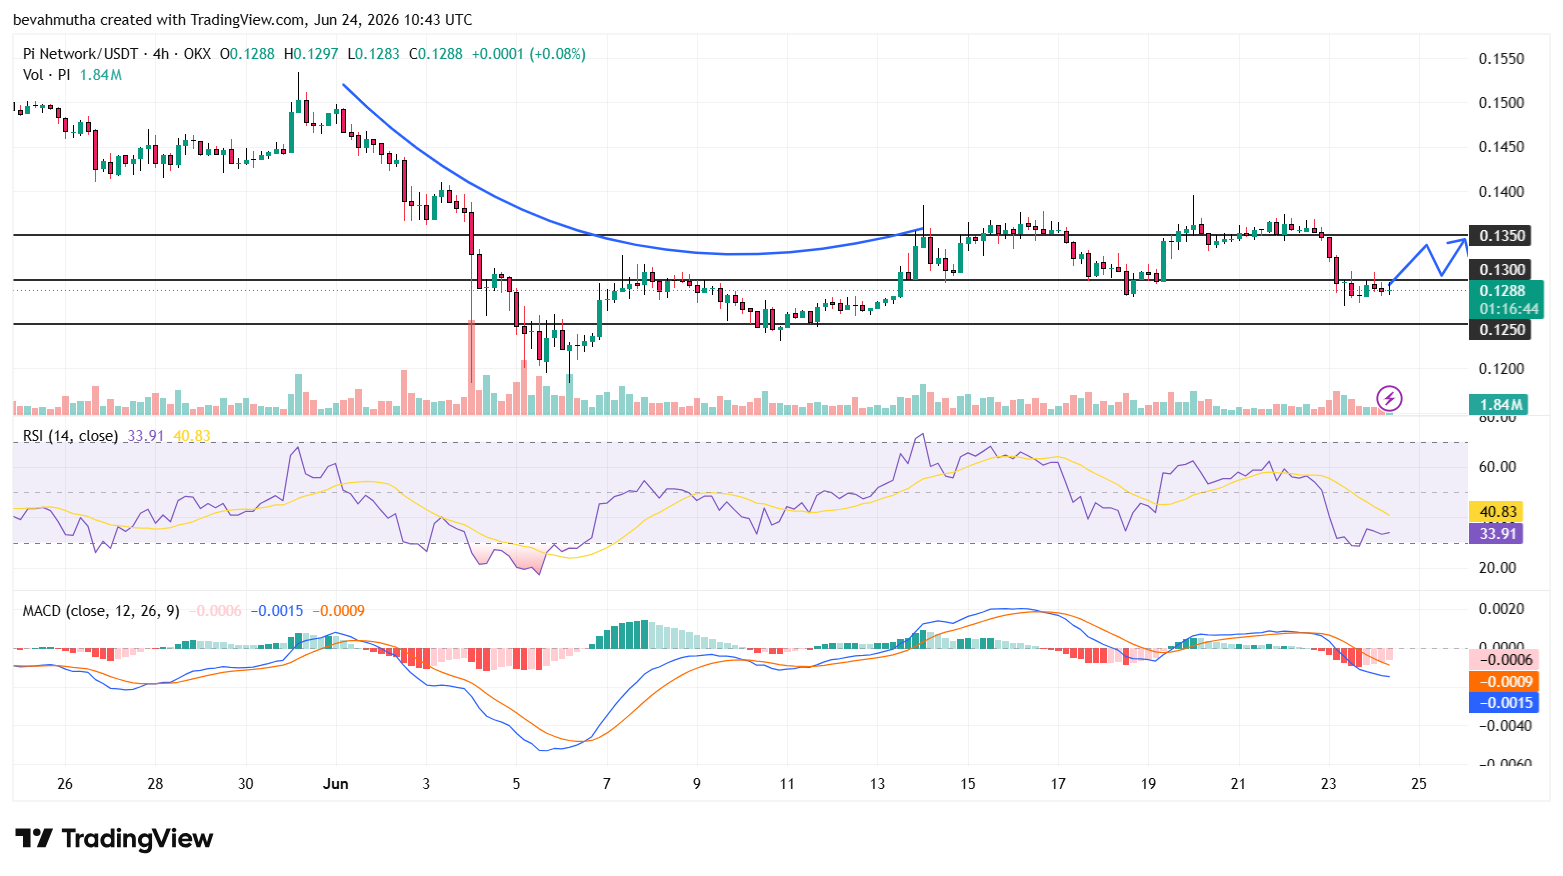This screenshot has height=876, width=1563.
Task: Click the '0.1400' price axis label
Action: pos(1502,192)
